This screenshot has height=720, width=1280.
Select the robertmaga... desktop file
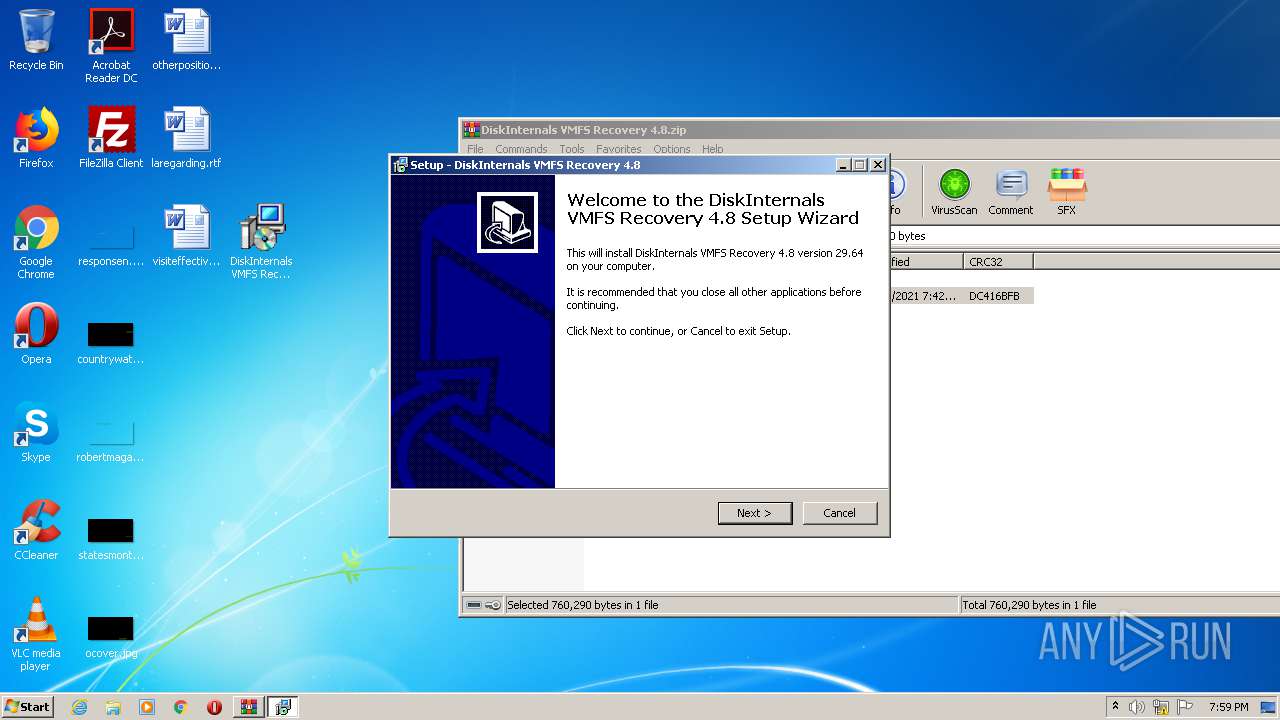point(111,440)
